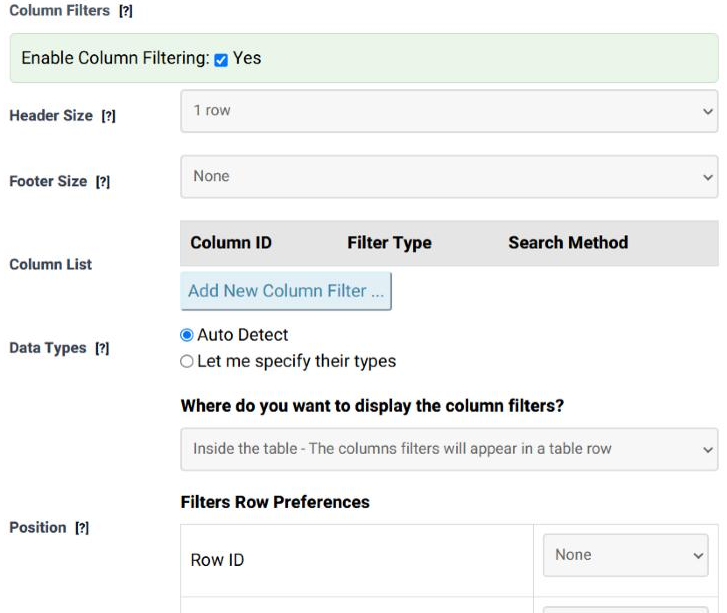This screenshot has width=727, height=613.
Task: Click the Search Method table header
Action: 568,243
